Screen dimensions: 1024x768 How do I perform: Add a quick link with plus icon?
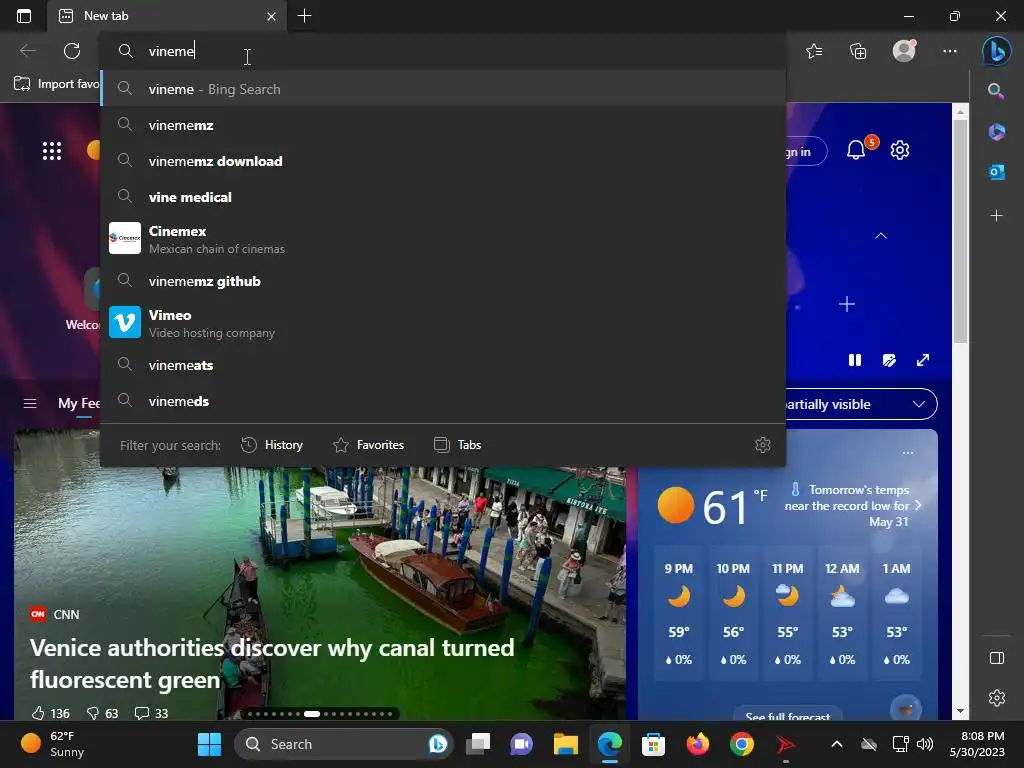[847, 304]
